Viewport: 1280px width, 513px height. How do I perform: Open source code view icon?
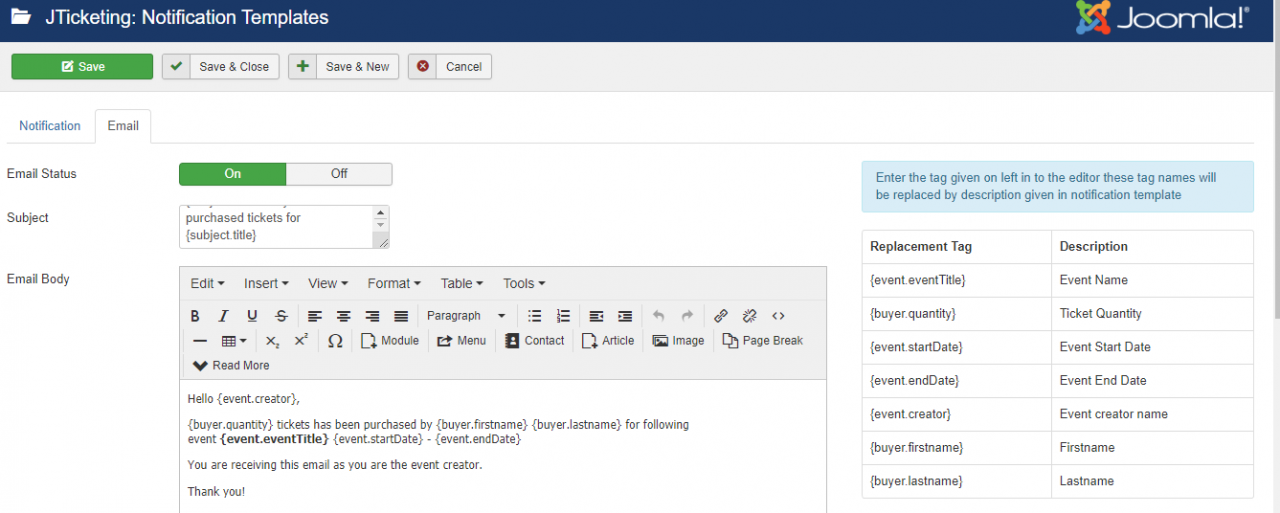pos(778,316)
